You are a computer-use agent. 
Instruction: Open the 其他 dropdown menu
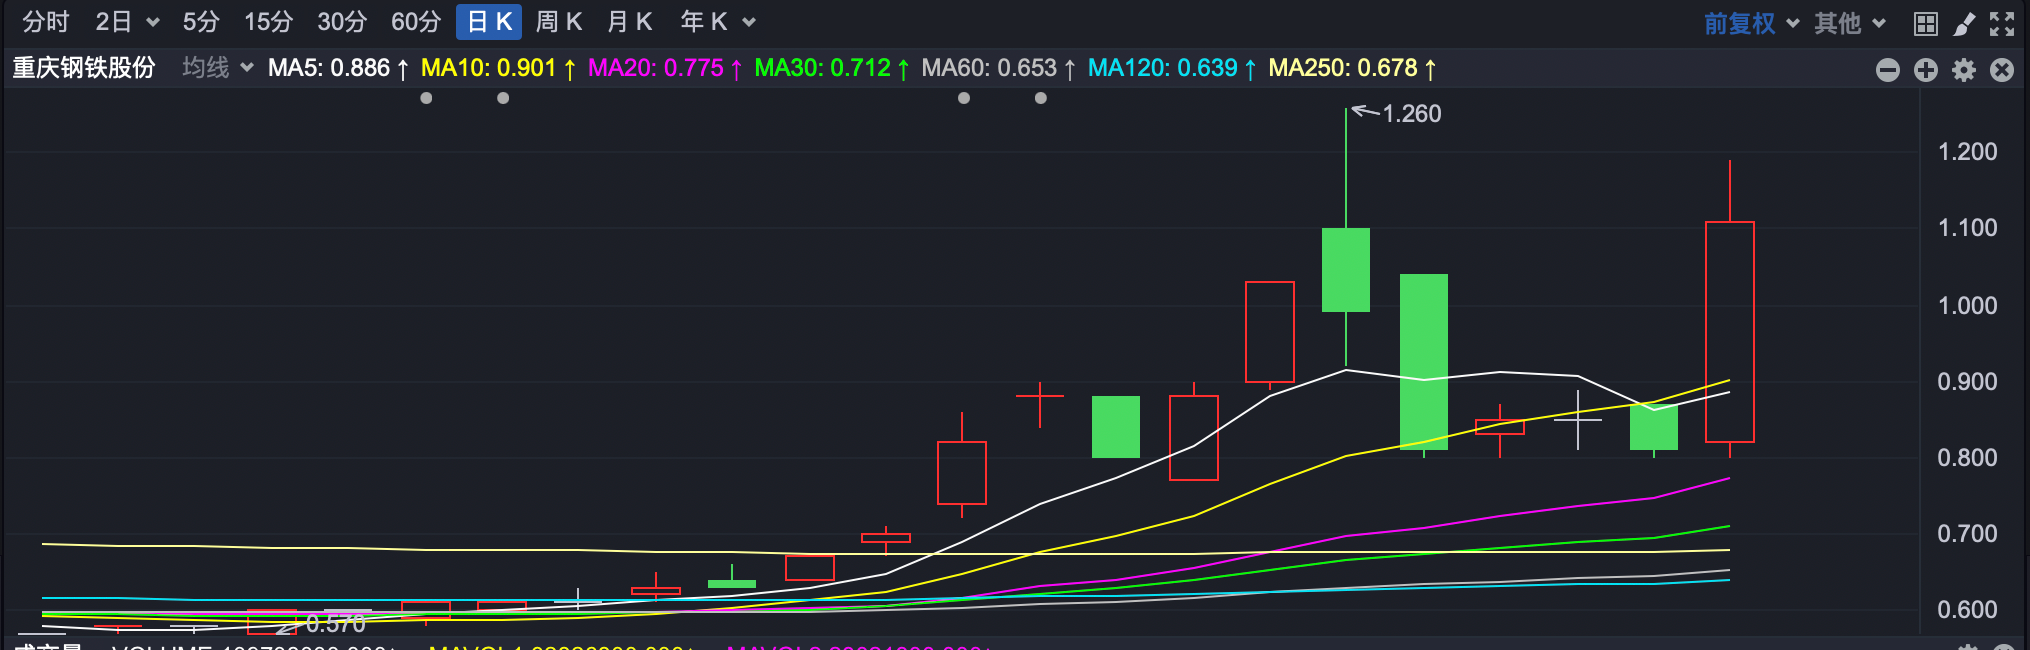1849,23
